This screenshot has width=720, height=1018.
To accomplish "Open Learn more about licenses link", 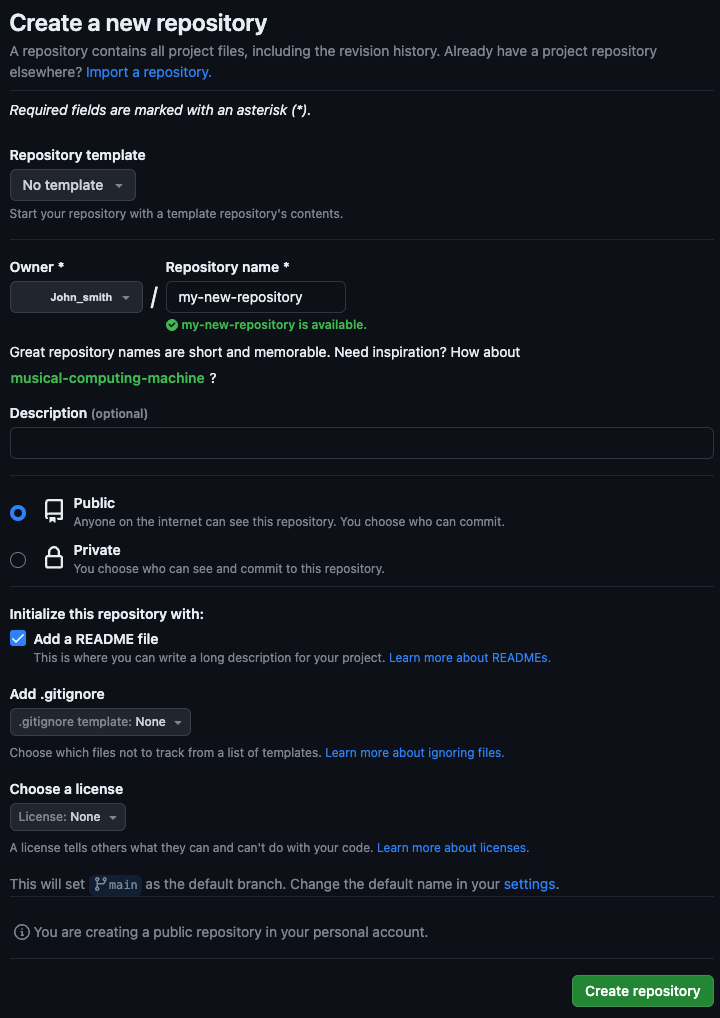I will click(453, 847).
